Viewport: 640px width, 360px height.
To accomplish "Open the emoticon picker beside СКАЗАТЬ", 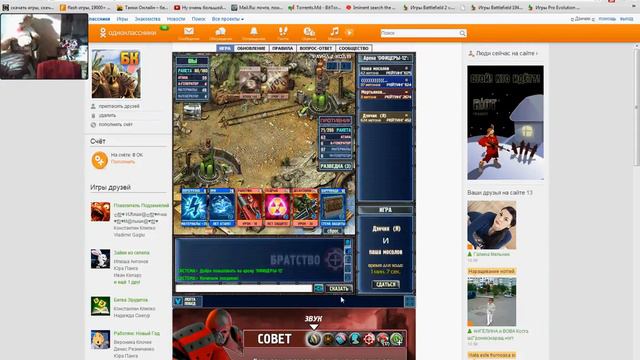I will point(319,289).
